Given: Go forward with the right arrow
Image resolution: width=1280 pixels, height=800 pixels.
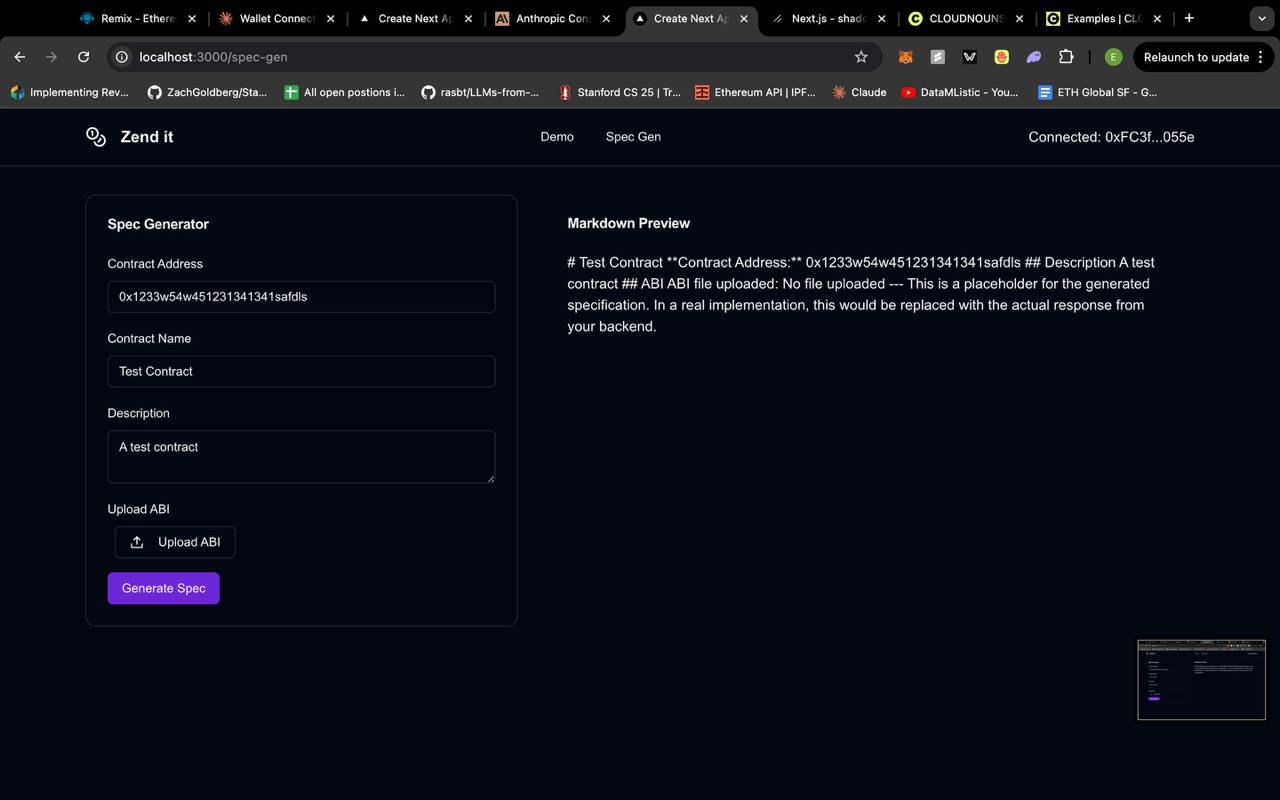Looking at the screenshot, I should (x=52, y=57).
